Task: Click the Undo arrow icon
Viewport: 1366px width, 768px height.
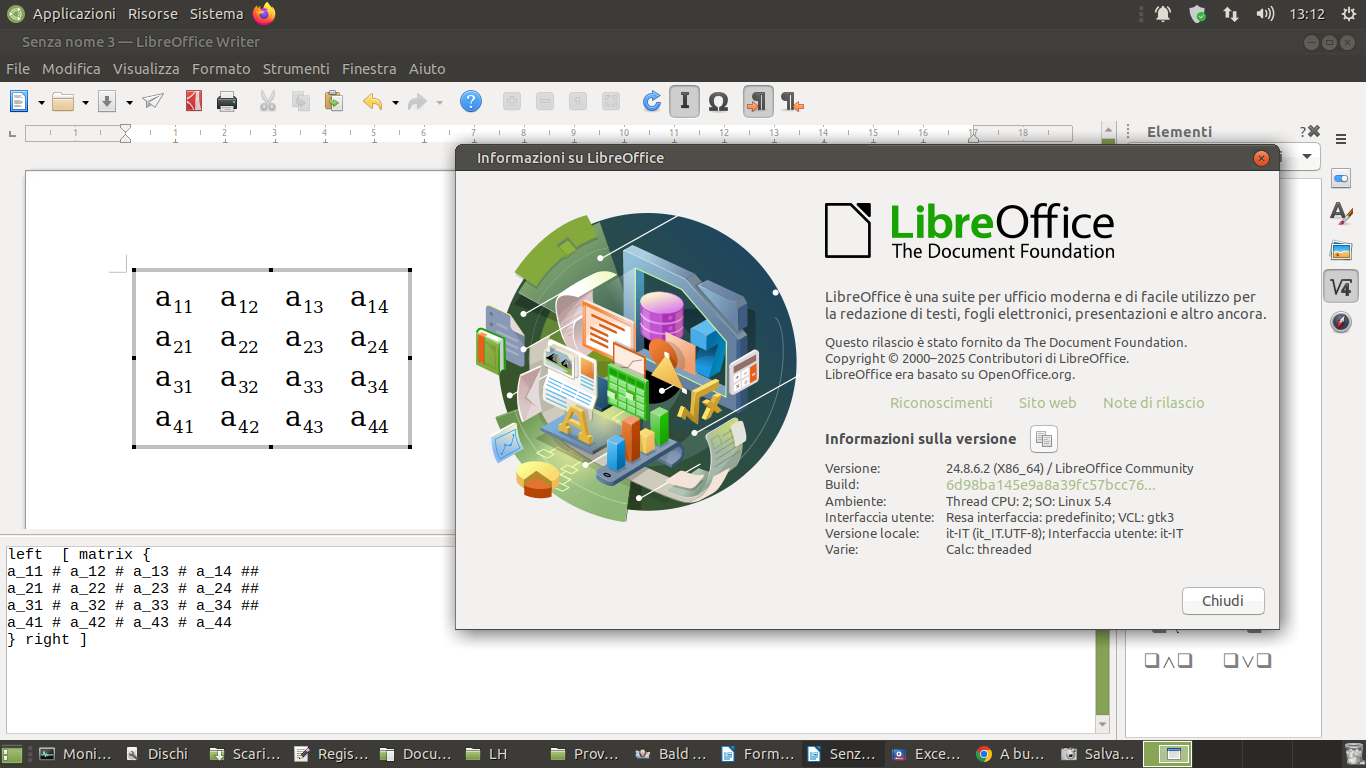Action: tap(373, 101)
